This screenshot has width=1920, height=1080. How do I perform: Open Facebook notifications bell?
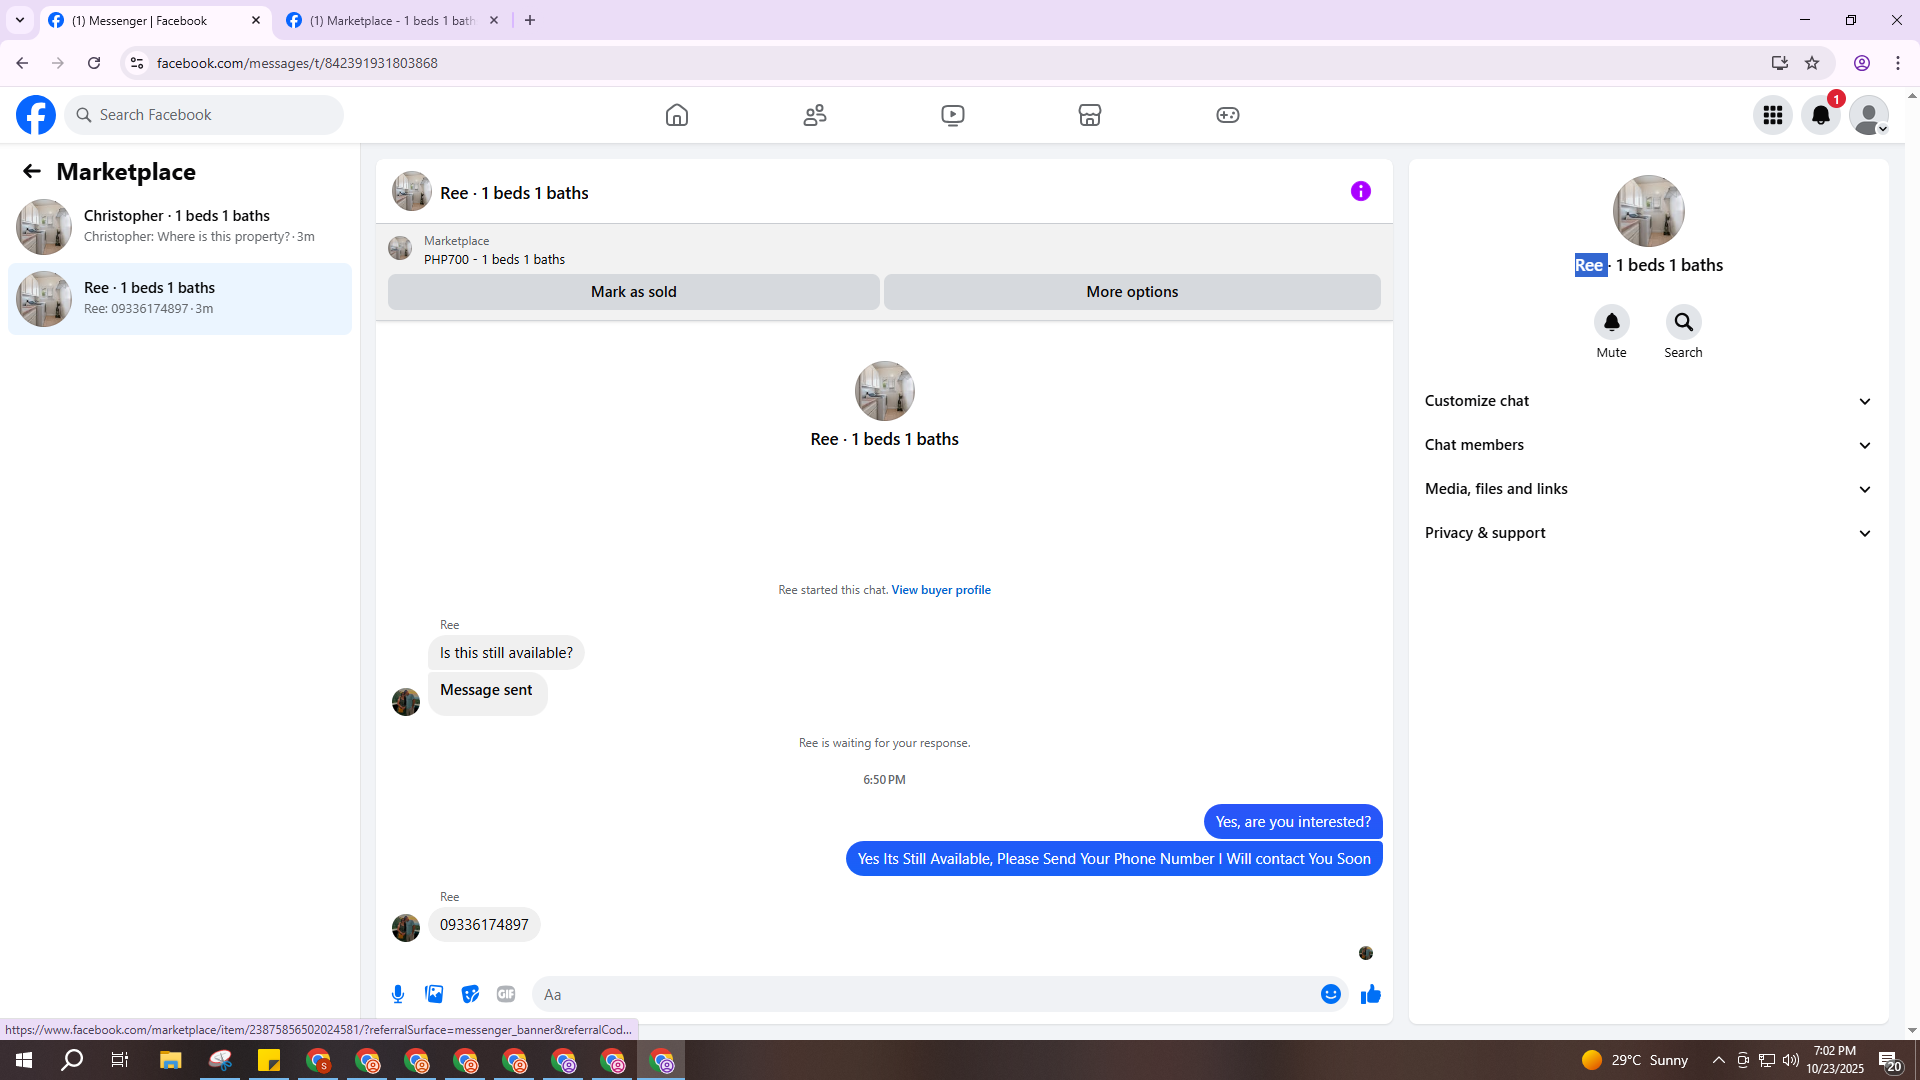pos(1820,115)
